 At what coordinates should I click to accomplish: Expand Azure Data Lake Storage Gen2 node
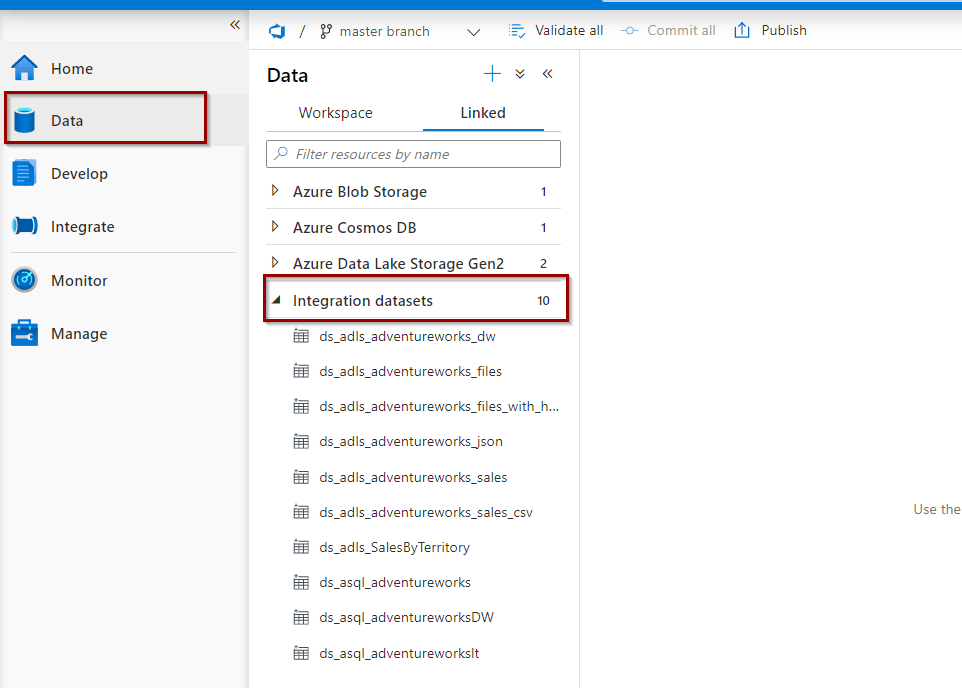[x=275, y=263]
